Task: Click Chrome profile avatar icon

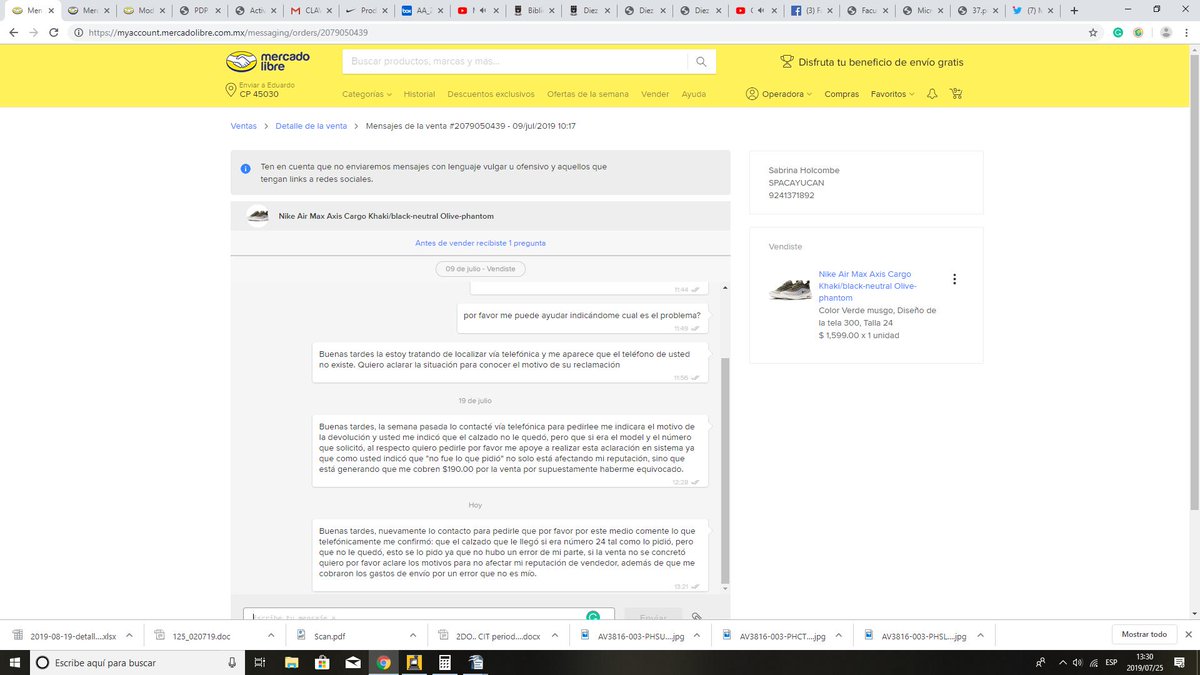Action: (x=1166, y=32)
